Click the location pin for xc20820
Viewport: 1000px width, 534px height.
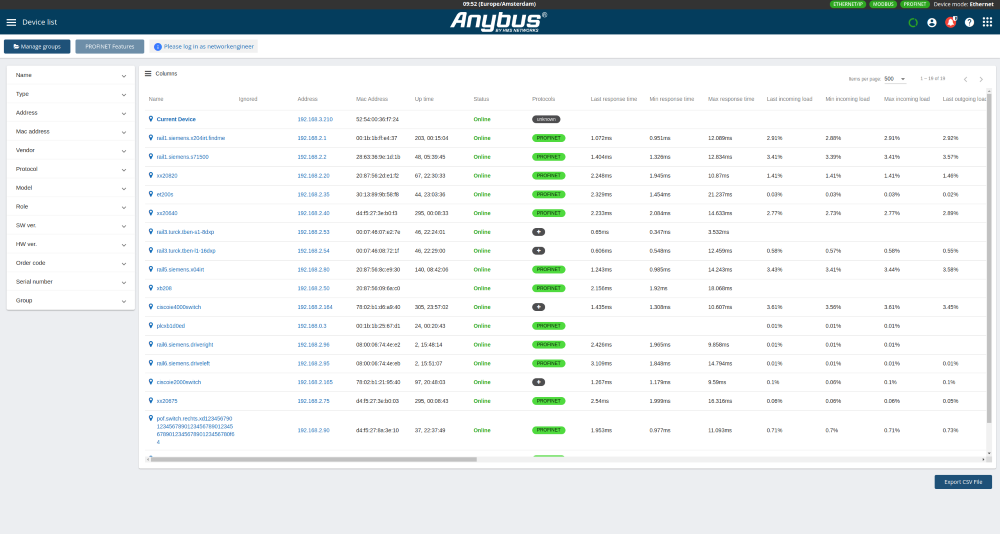[151, 175]
